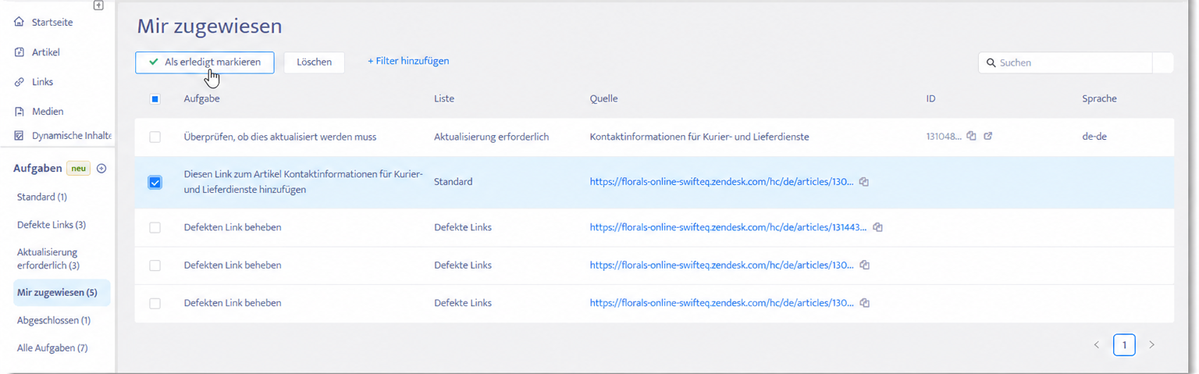Select Mir zugewiesen (5) list
The height and width of the screenshot is (374, 1199).
click(61, 292)
